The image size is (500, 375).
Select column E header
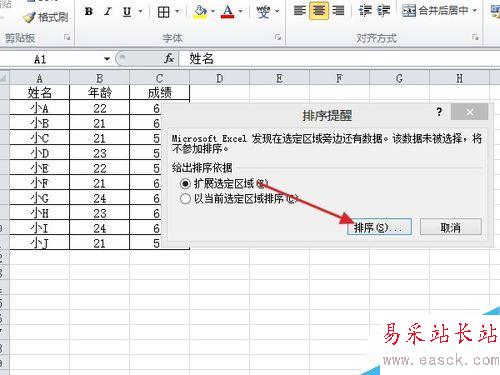pos(279,78)
